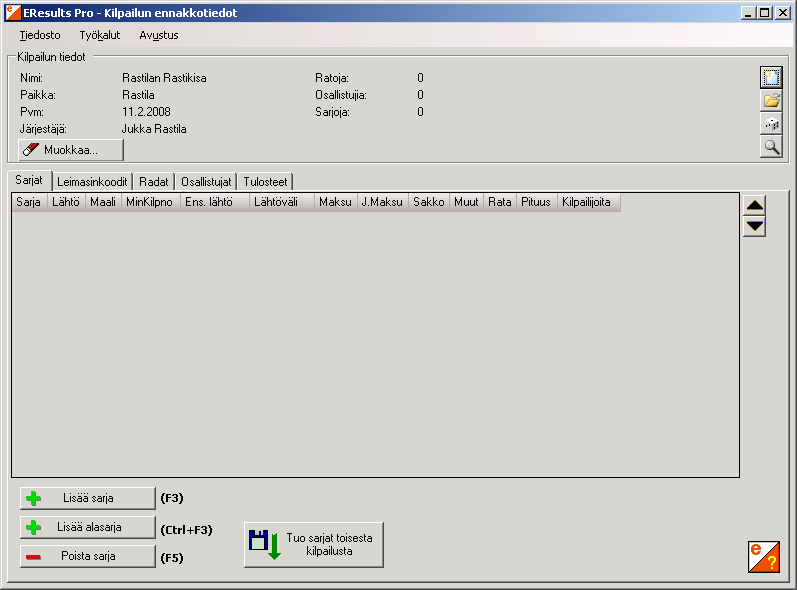Click the competition name Rastilan Rastikisa
797x590 pixels.
[164, 78]
